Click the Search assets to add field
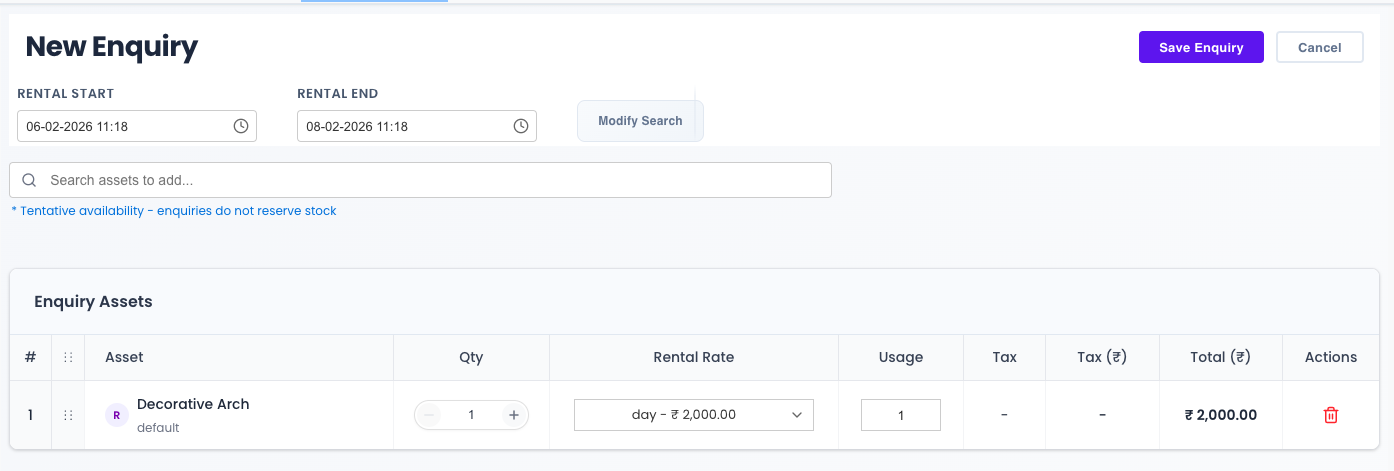The width and height of the screenshot is (1394, 471). coord(420,180)
